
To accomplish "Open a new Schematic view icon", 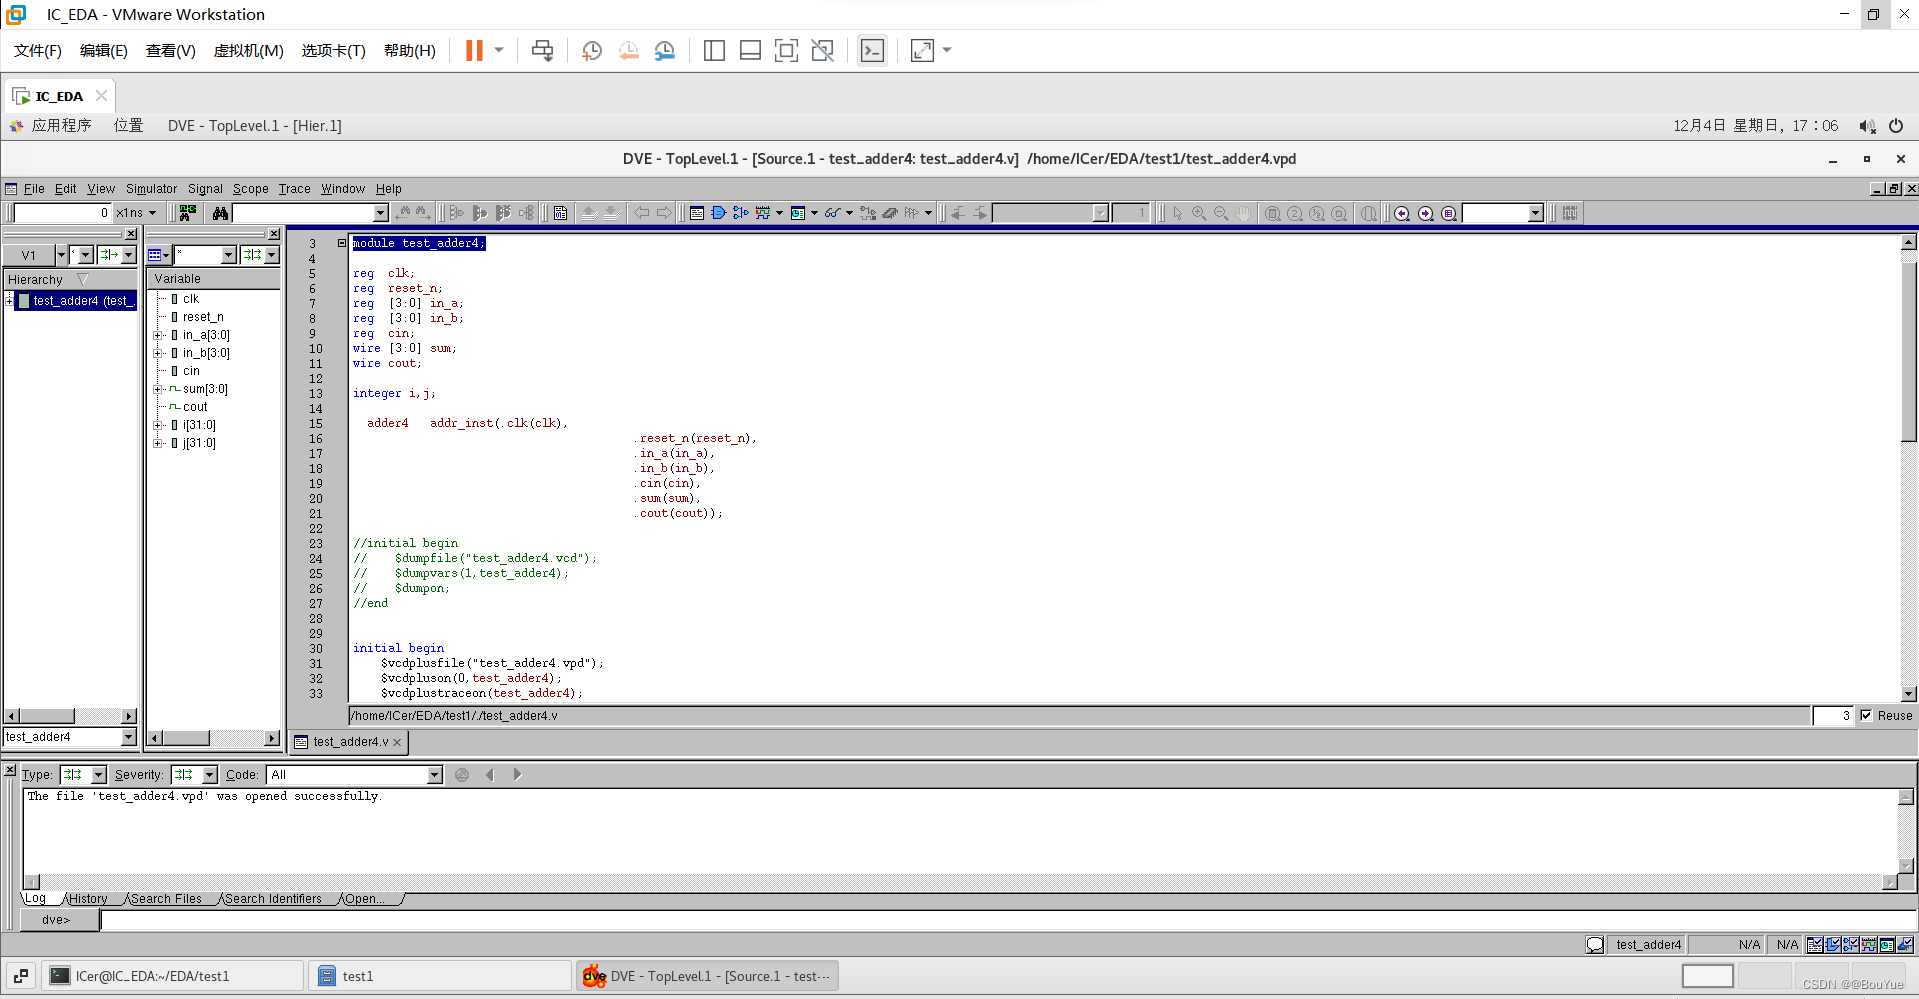I will [x=719, y=213].
